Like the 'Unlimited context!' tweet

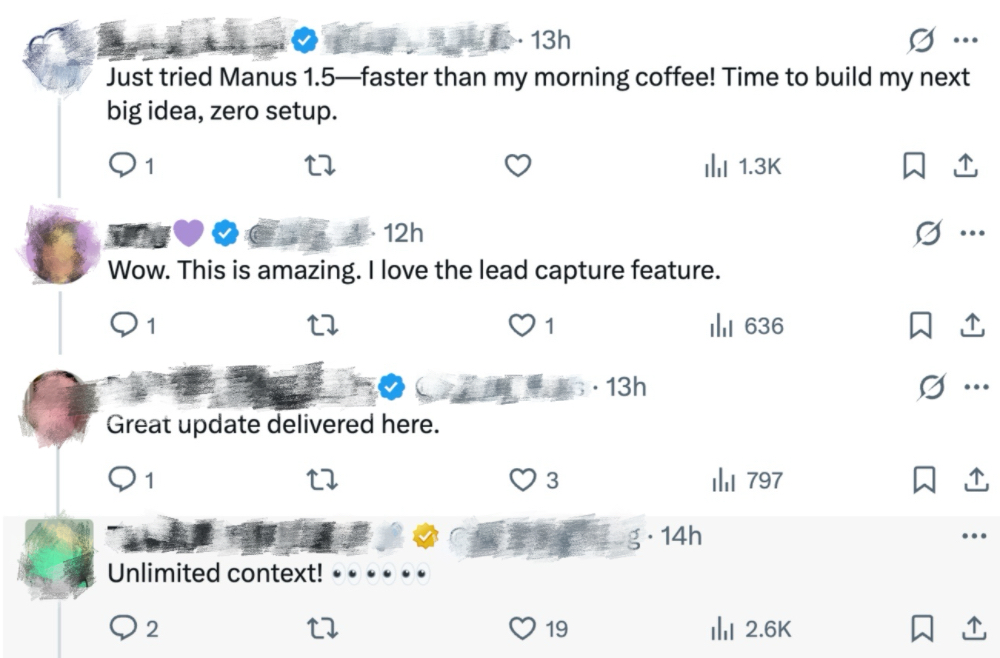click(524, 629)
